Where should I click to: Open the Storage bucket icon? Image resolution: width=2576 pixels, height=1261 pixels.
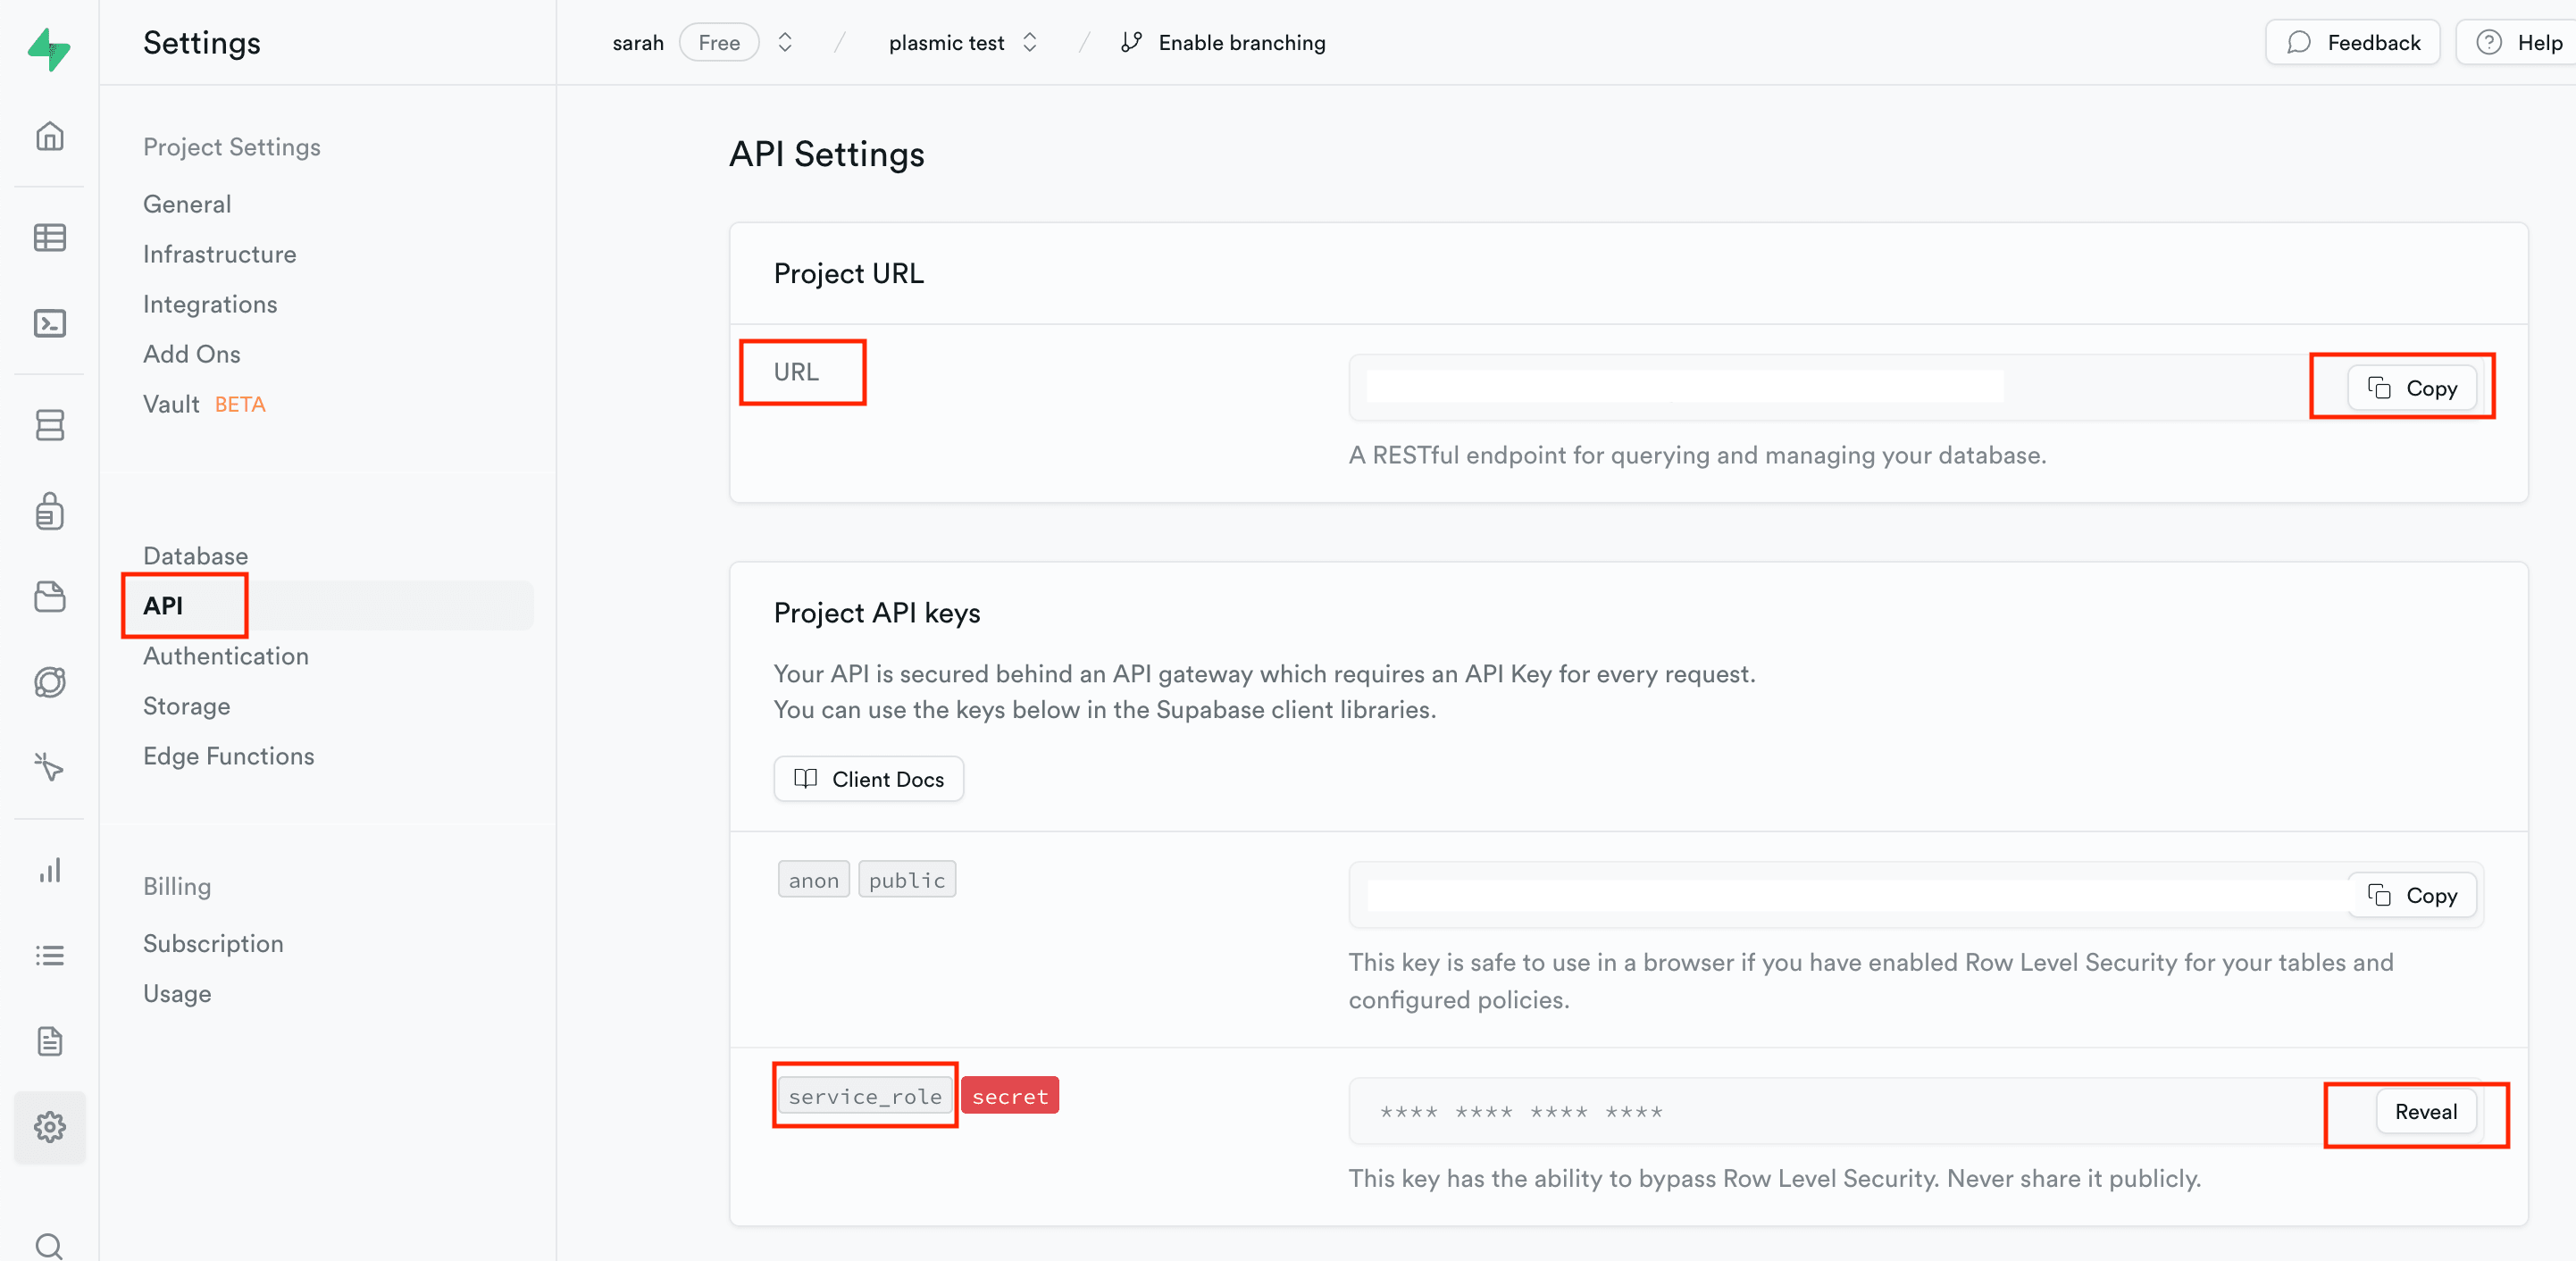[49, 597]
